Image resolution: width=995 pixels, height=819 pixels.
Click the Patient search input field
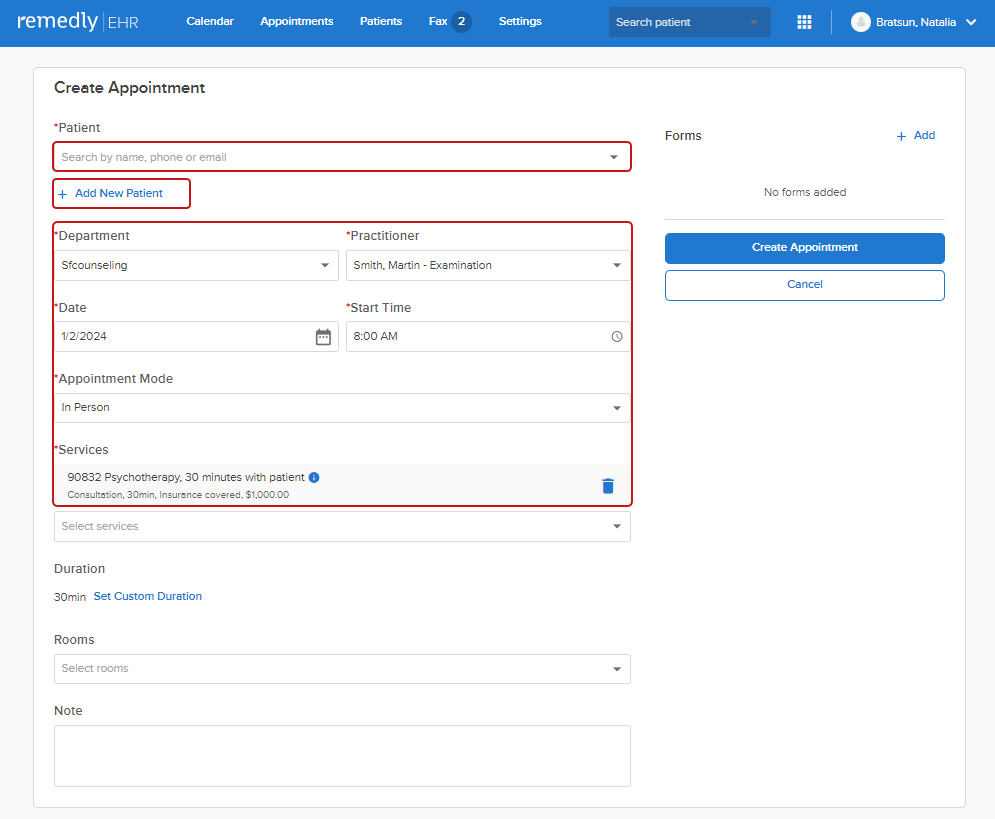[x=342, y=157]
